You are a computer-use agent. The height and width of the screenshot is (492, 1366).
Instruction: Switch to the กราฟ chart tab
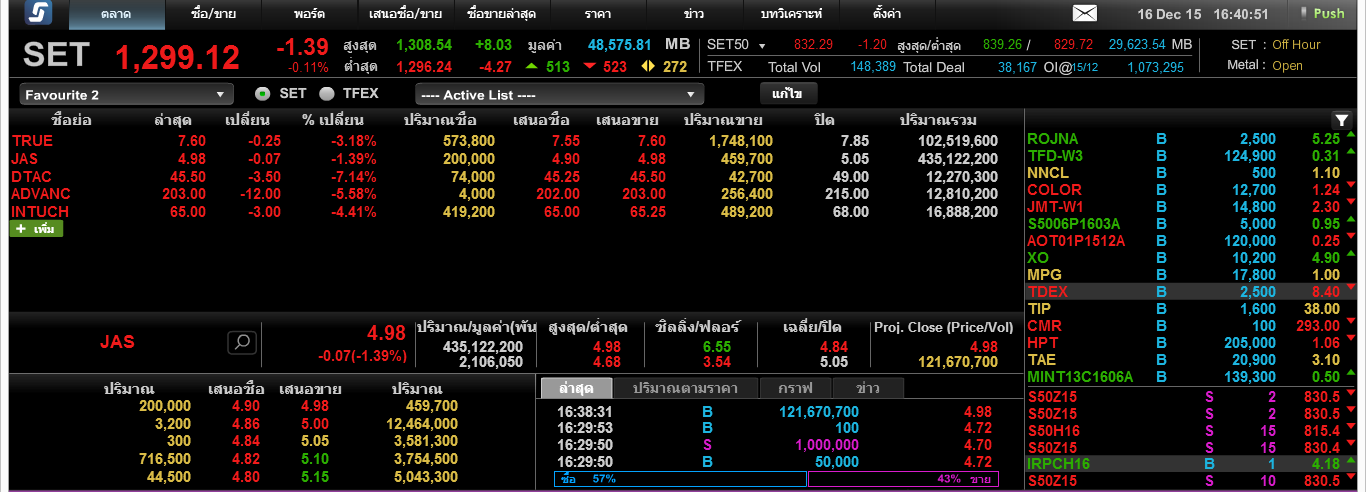794,388
